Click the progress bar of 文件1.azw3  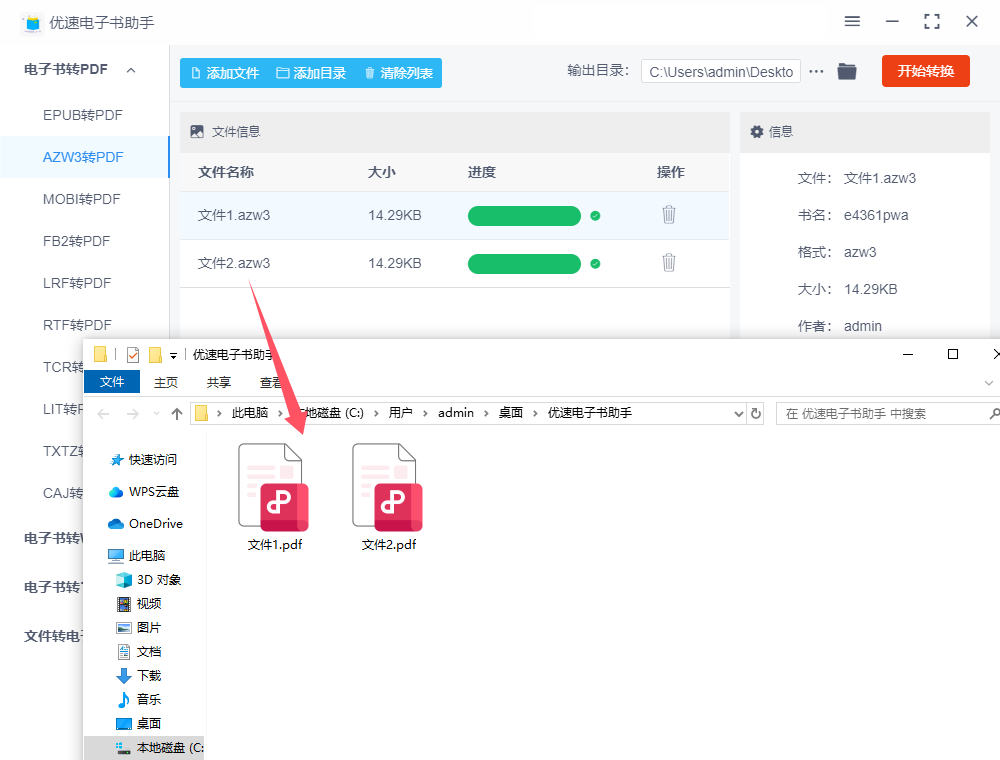[x=524, y=216]
